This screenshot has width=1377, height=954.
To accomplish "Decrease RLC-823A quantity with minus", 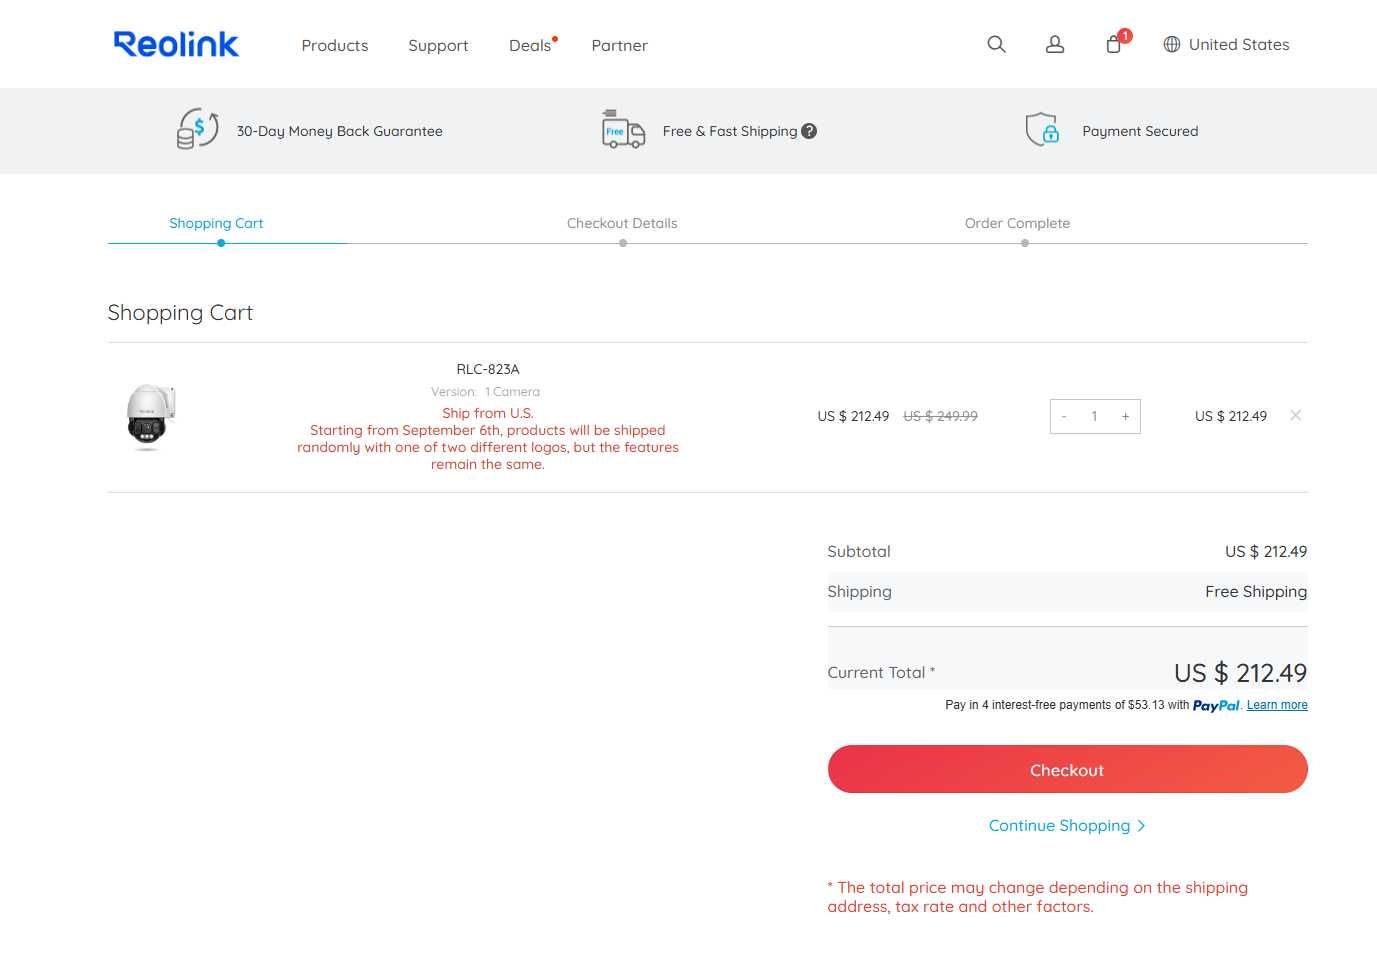I will pyautogui.click(x=1064, y=416).
